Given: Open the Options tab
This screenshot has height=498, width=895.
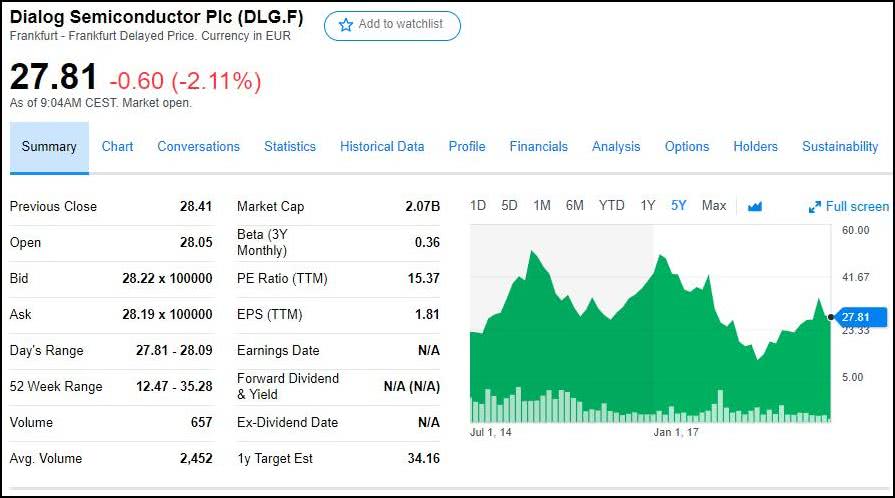Looking at the screenshot, I should point(687,147).
